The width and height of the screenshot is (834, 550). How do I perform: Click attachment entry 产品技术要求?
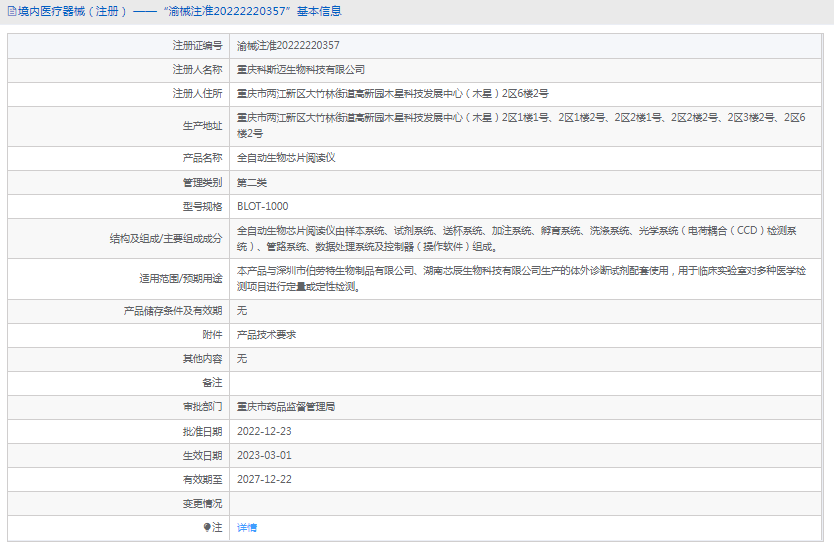click(x=266, y=335)
